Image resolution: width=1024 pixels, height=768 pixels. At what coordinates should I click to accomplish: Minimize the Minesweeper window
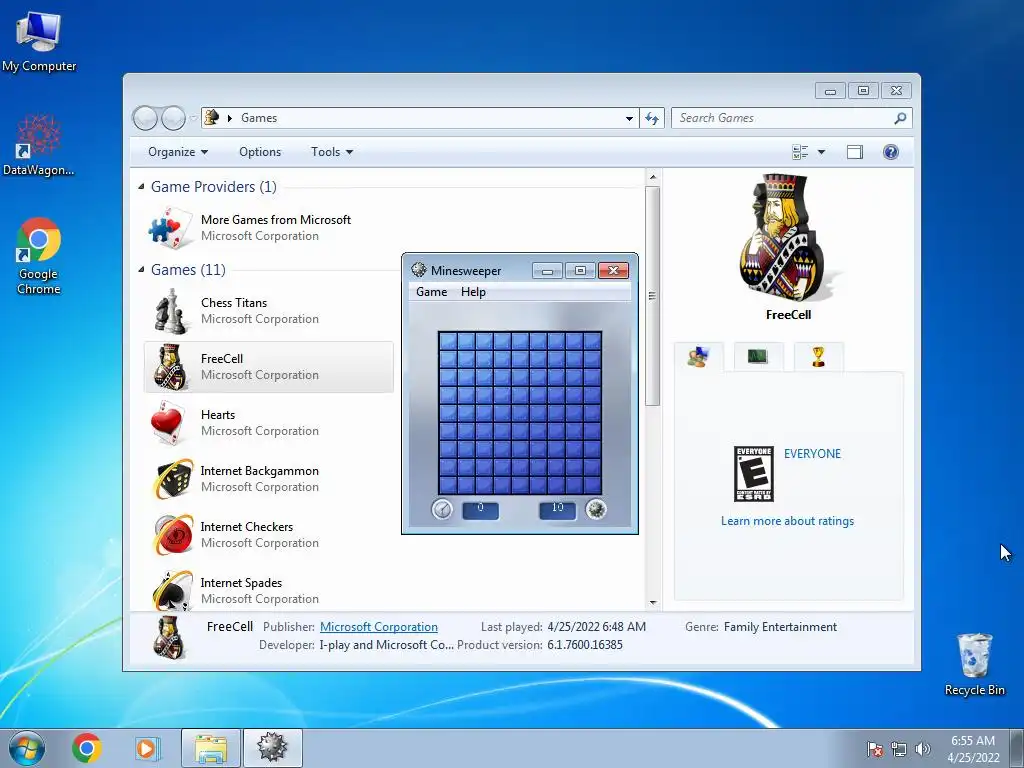coord(547,271)
